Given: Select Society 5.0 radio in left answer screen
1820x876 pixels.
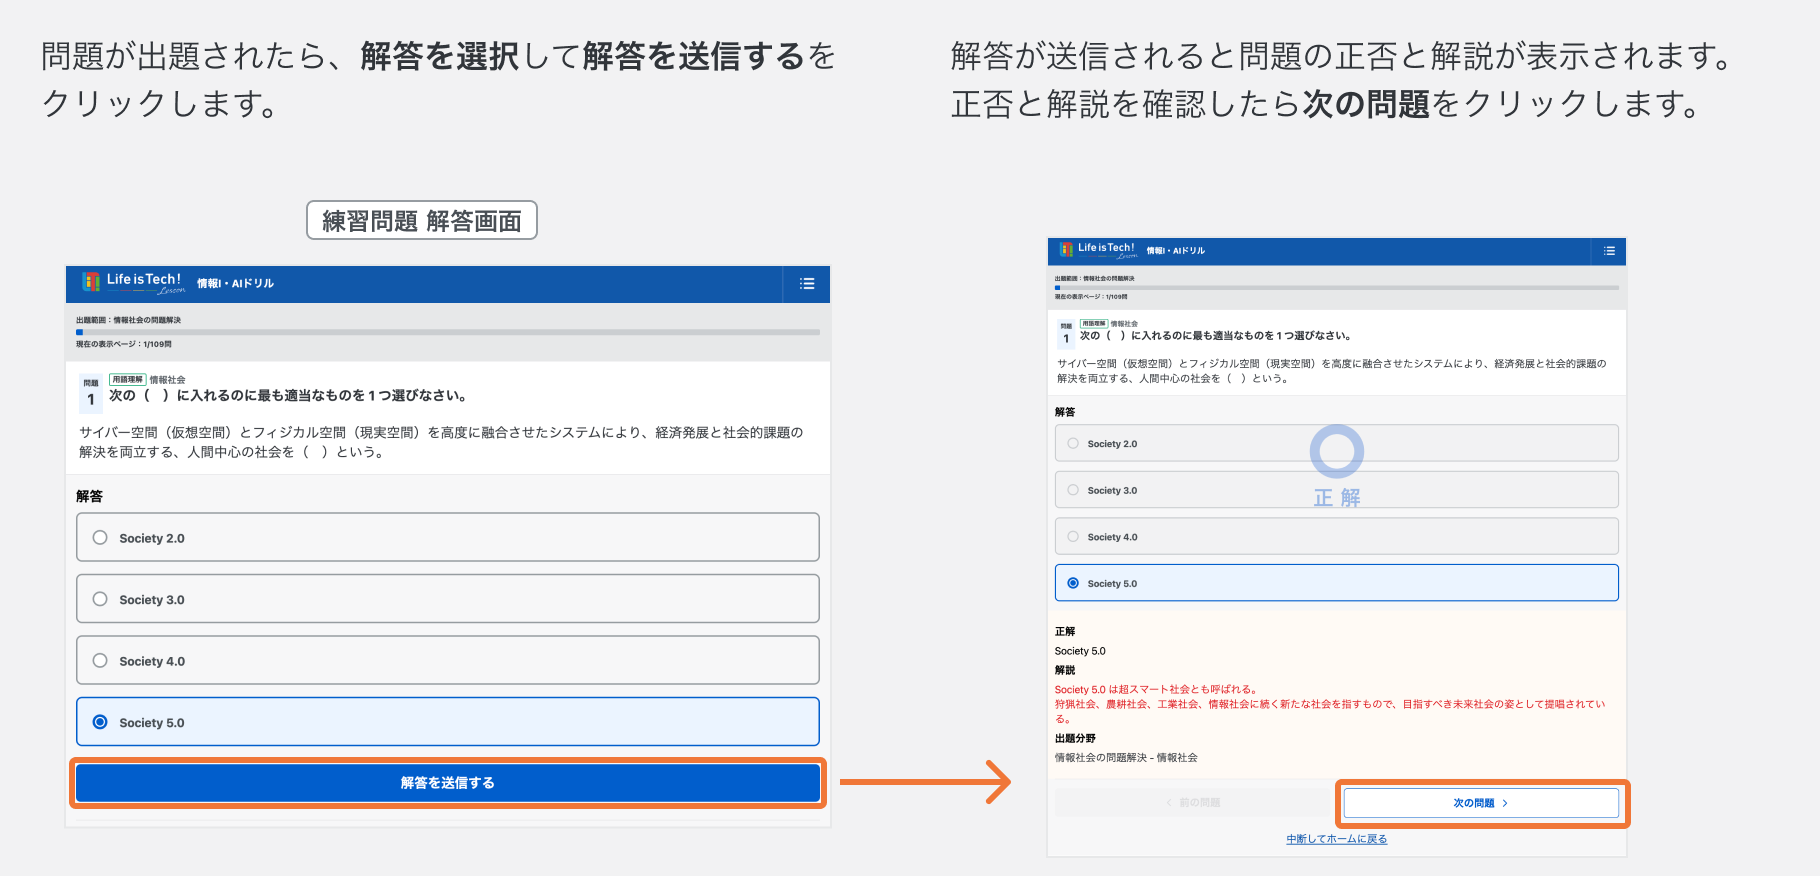Looking at the screenshot, I should 100,722.
